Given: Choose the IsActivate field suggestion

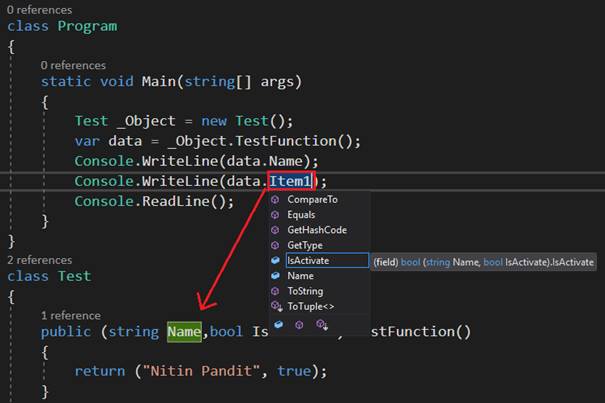Looking at the screenshot, I should pyautogui.click(x=327, y=261).
